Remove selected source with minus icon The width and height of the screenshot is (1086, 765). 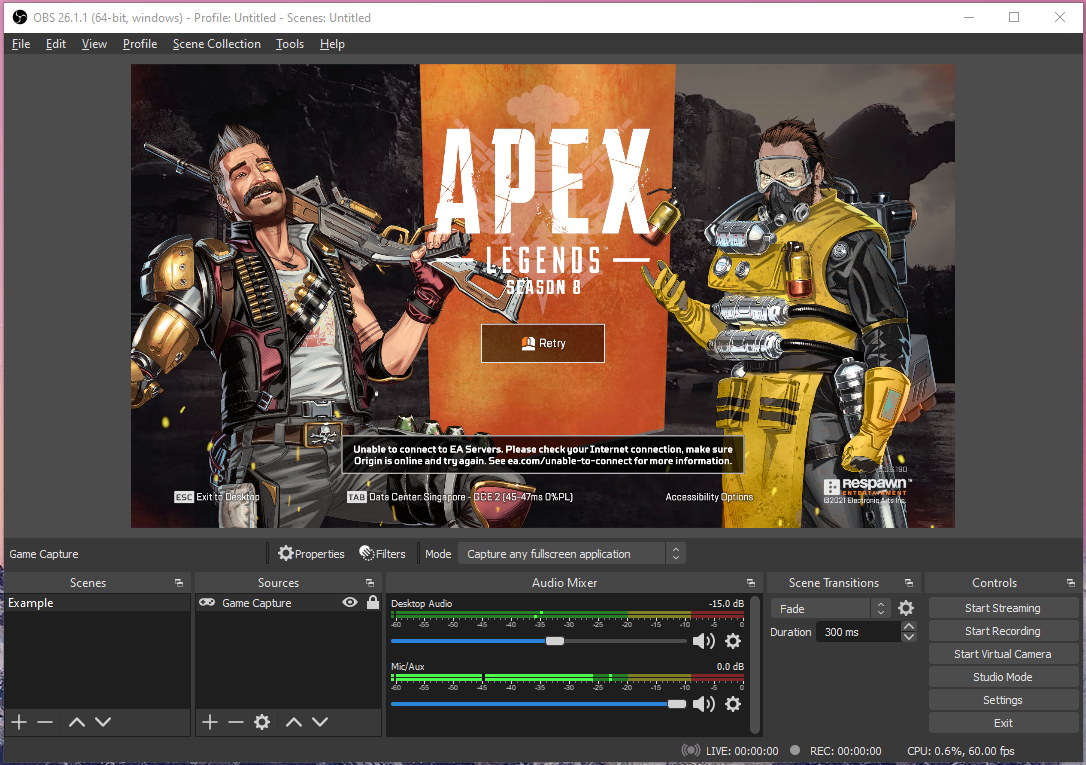(235, 722)
